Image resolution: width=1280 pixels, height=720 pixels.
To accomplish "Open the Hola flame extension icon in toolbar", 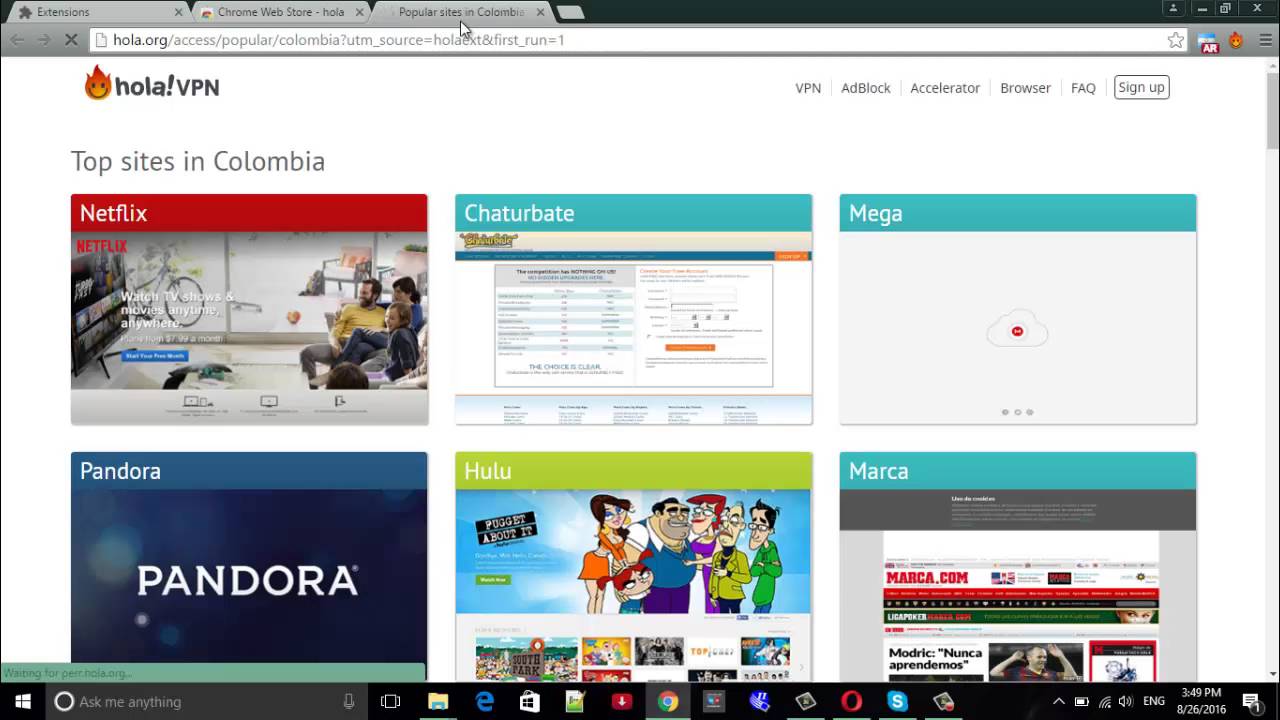I will pyautogui.click(x=1236, y=40).
